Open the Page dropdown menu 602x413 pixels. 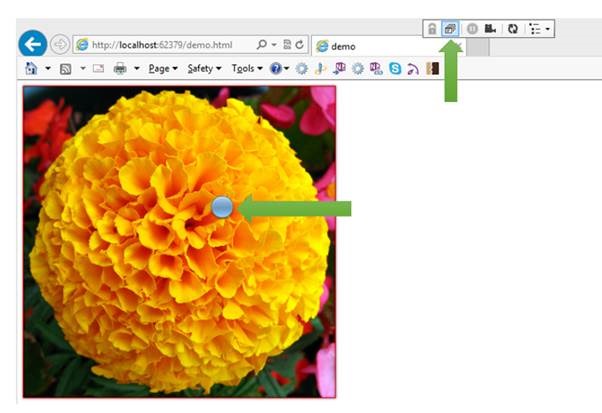point(162,69)
